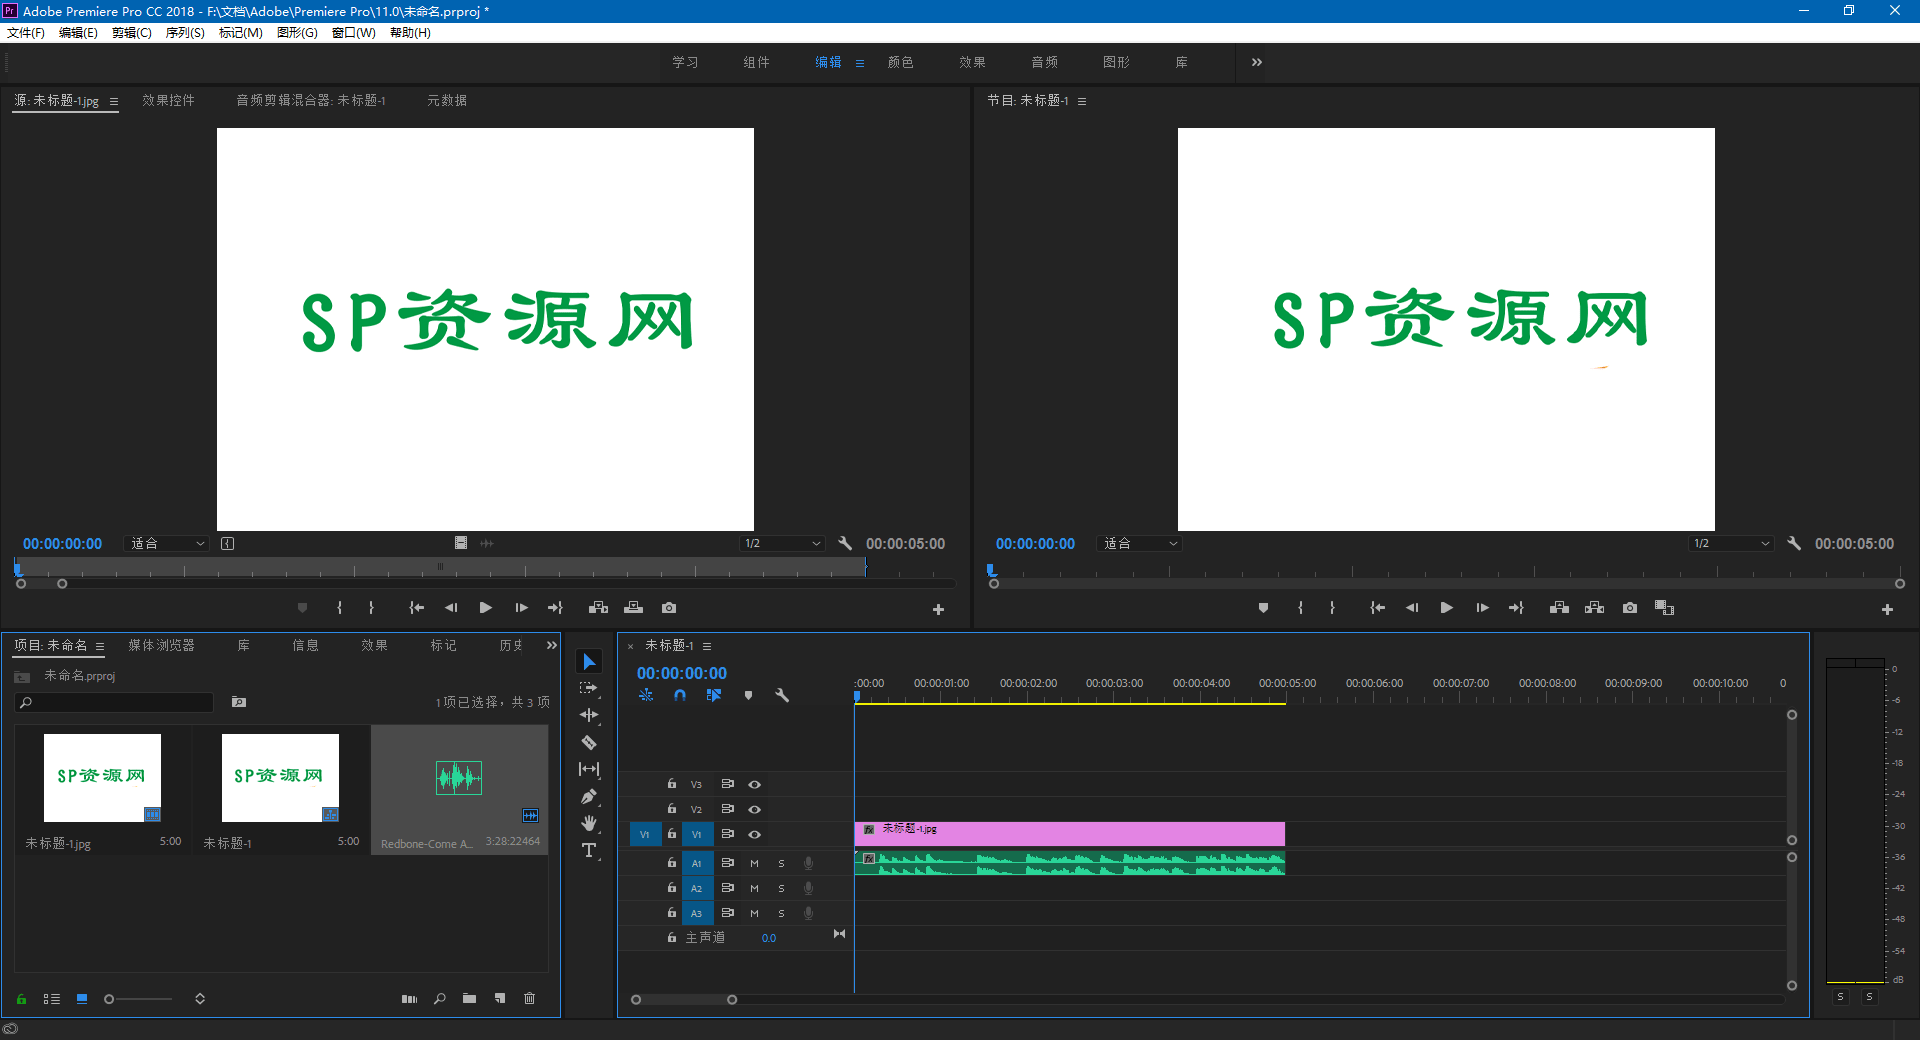Play the source monitor clip
Screen dimensions: 1920x1040
pyautogui.click(x=486, y=608)
